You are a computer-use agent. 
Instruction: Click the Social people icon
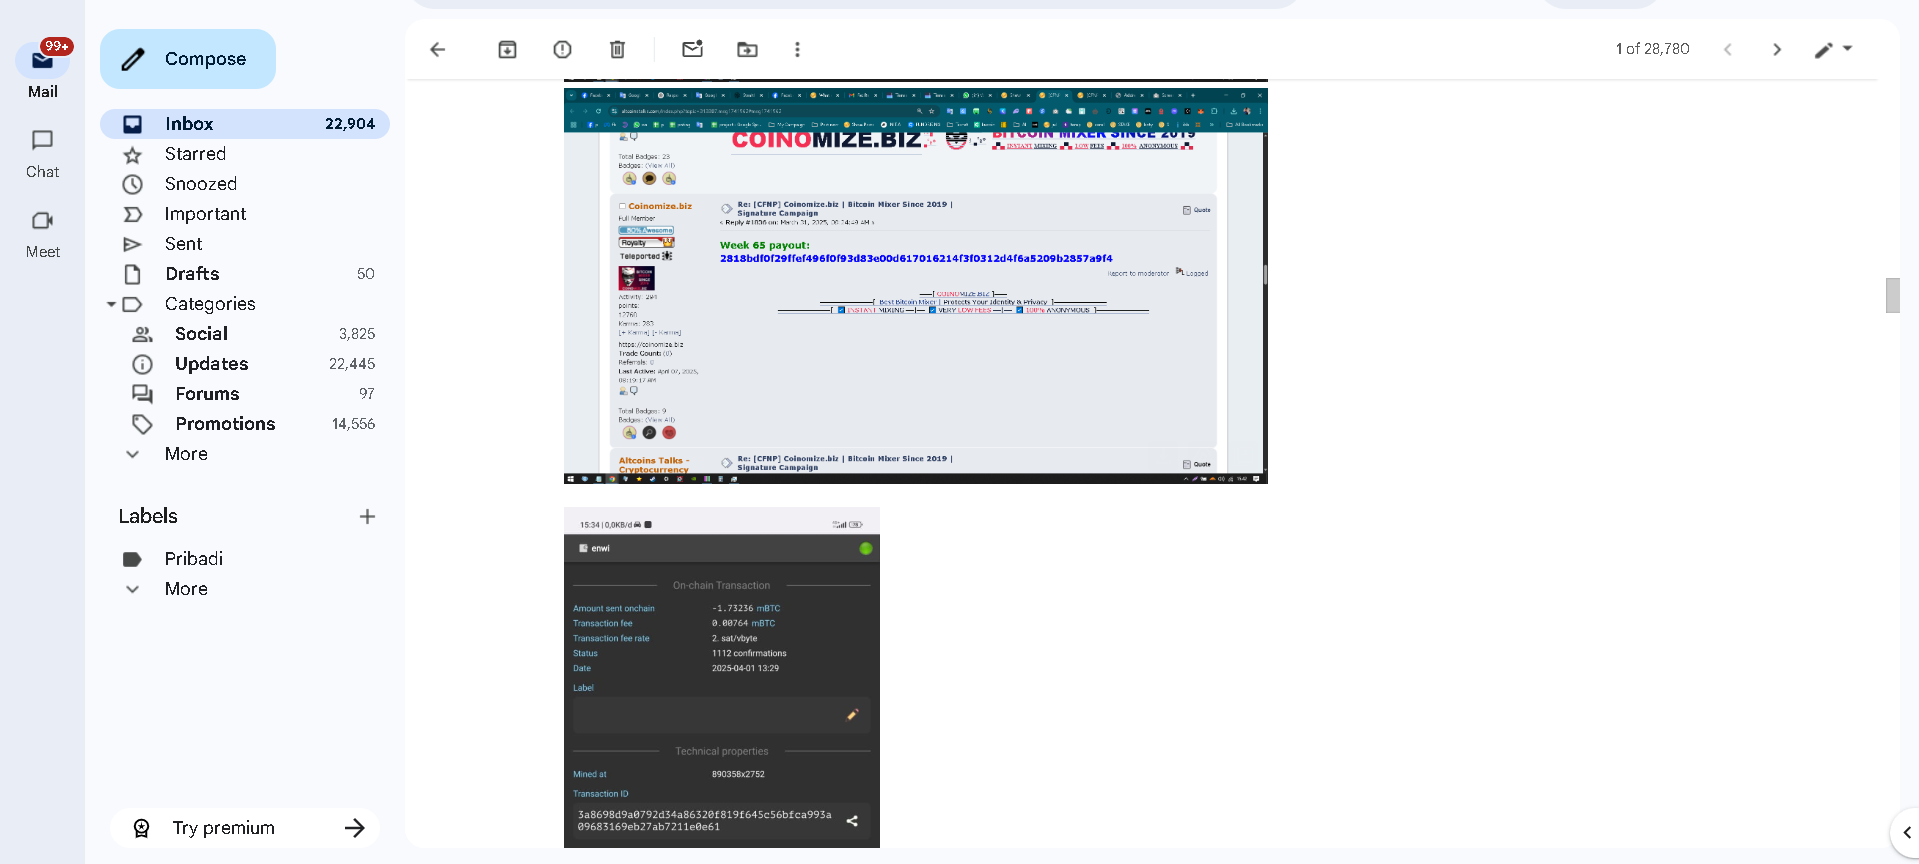pos(142,334)
